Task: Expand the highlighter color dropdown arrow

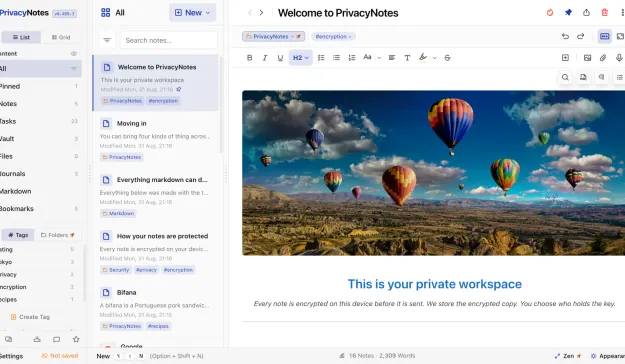Action: (x=434, y=58)
